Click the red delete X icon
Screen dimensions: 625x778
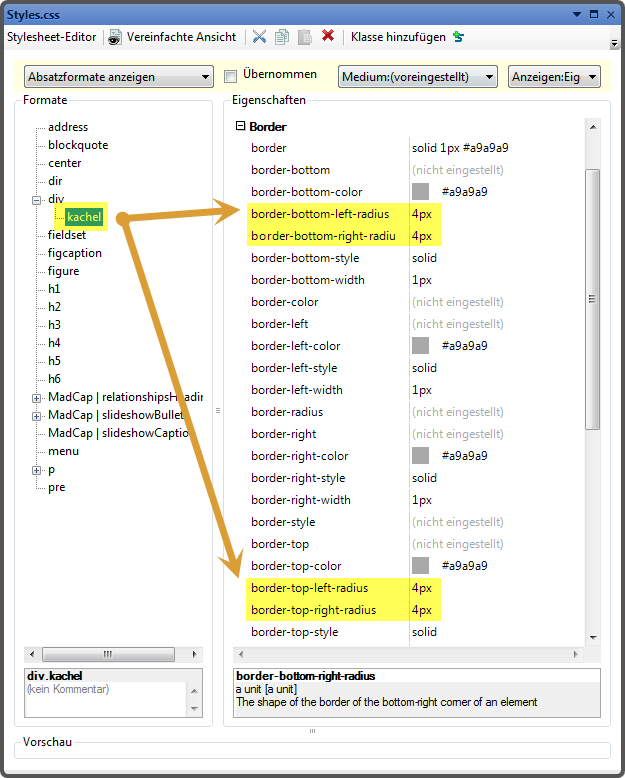328,37
